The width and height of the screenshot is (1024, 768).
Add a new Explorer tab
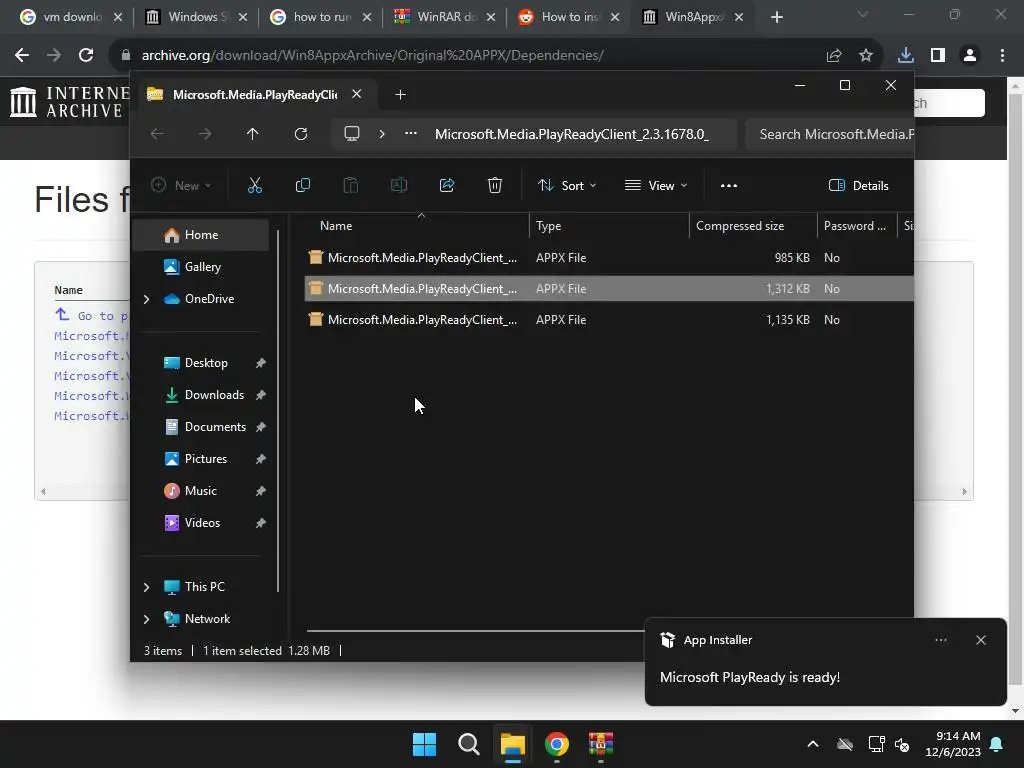click(400, 95)
